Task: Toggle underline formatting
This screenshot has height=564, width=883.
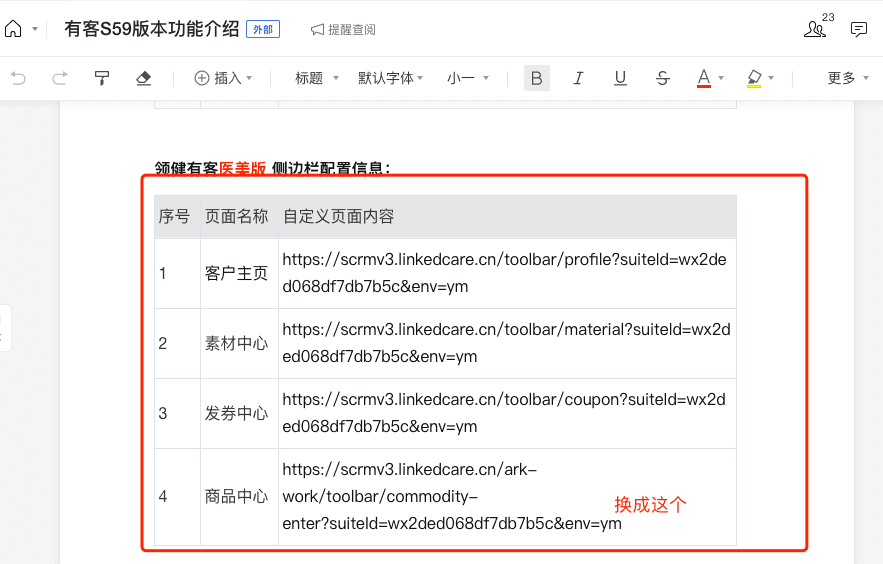Action: tap(620, 78)
